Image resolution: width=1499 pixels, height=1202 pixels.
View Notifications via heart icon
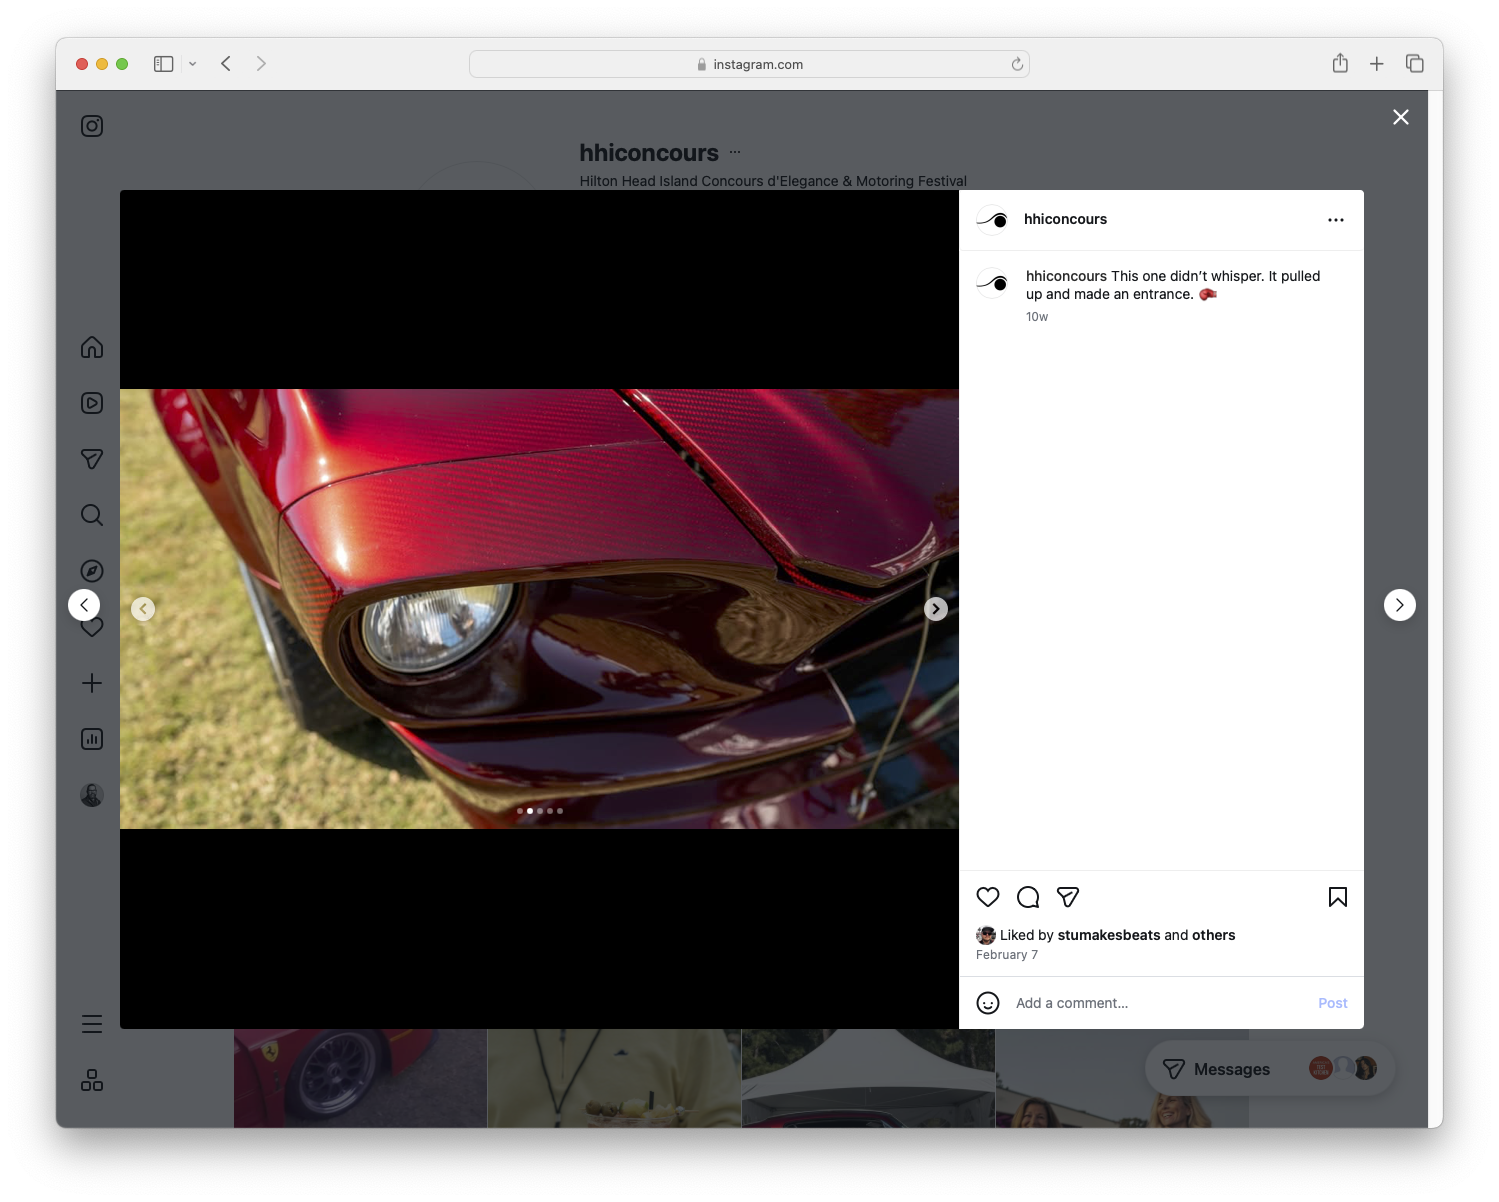click(92, 627)
